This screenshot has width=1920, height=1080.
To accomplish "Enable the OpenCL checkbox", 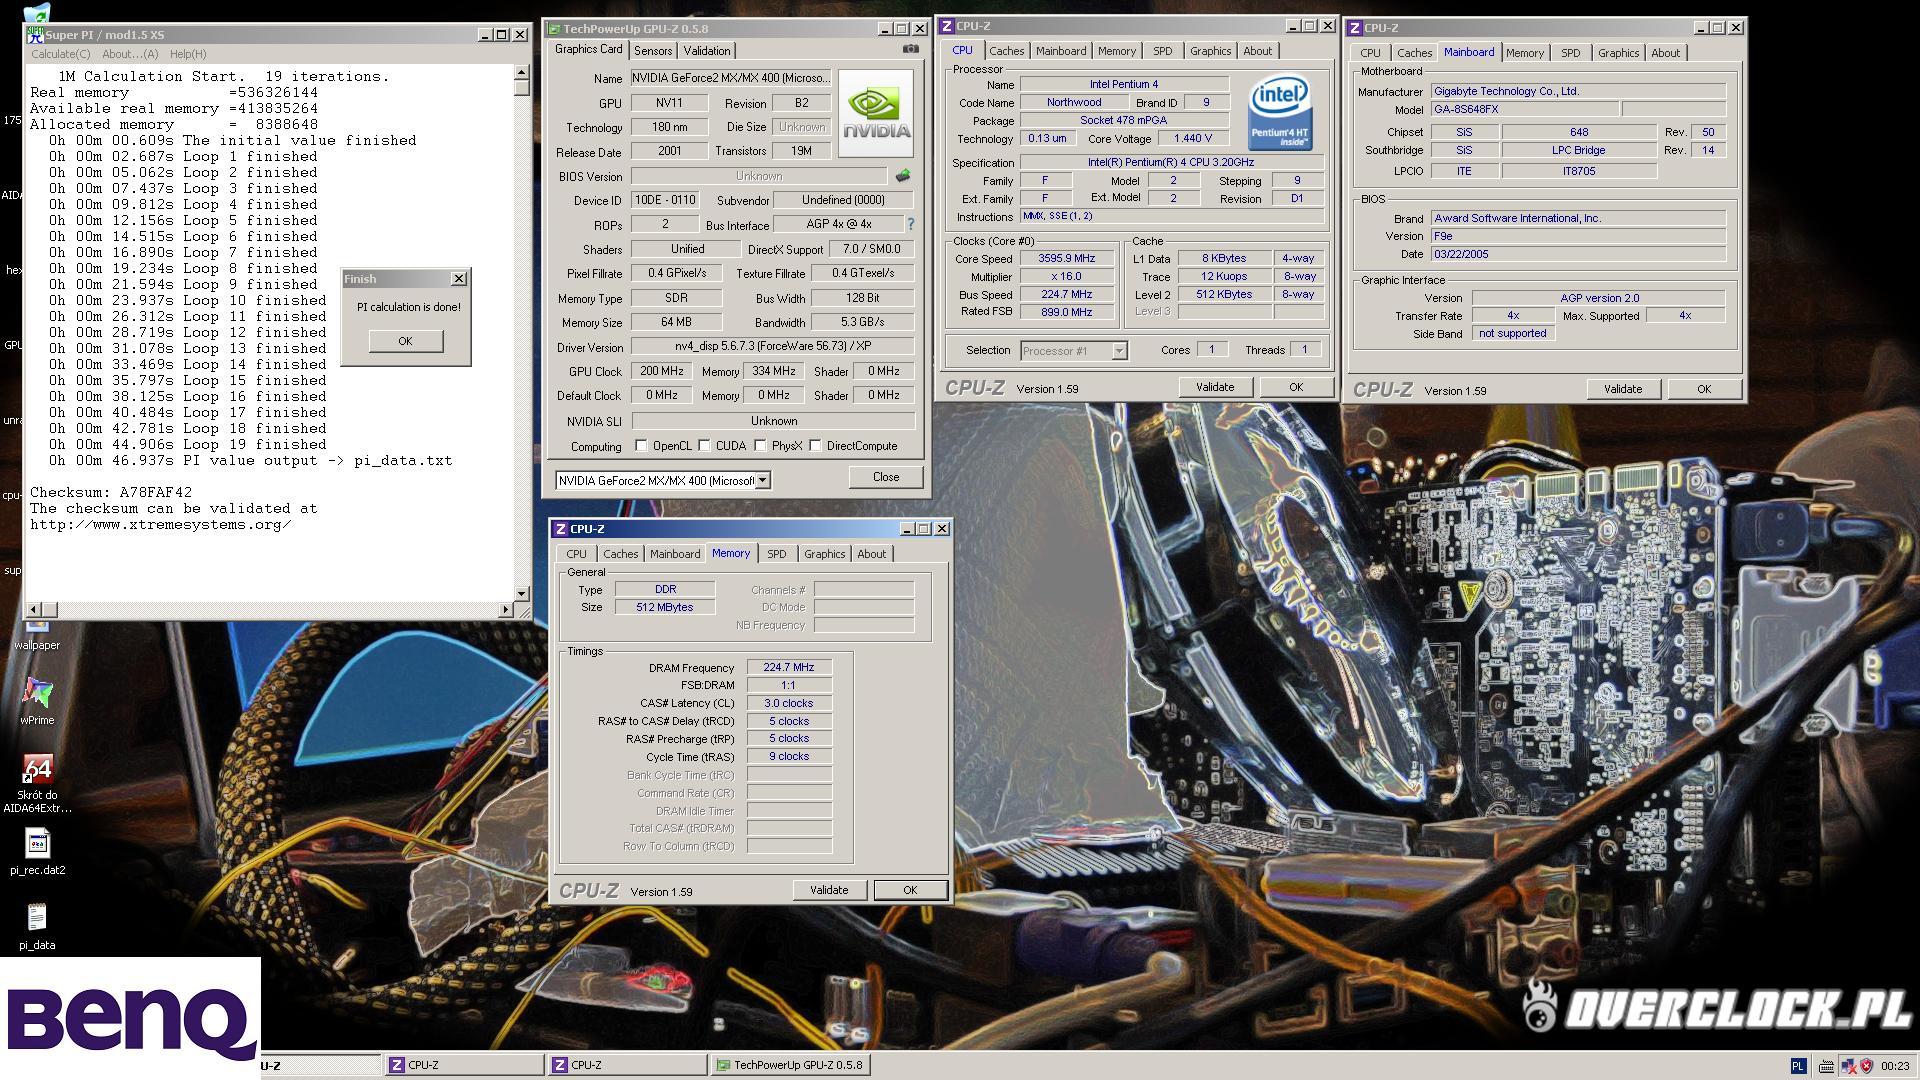I will [641, 446].
